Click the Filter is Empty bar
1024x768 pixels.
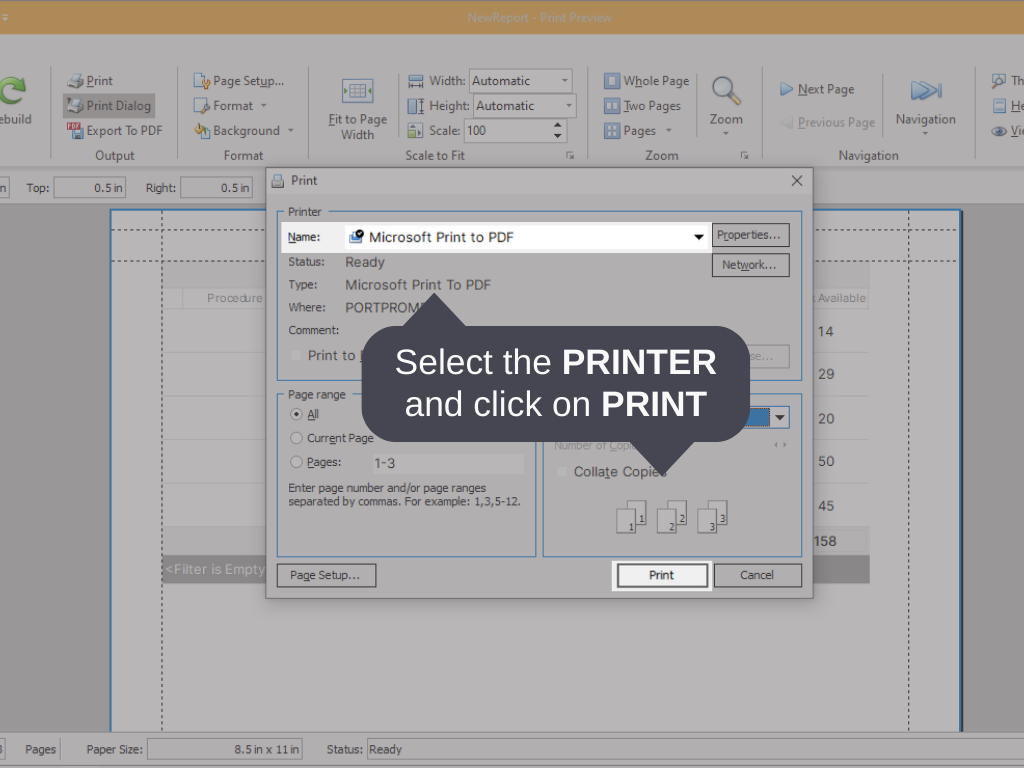[214, 569]
